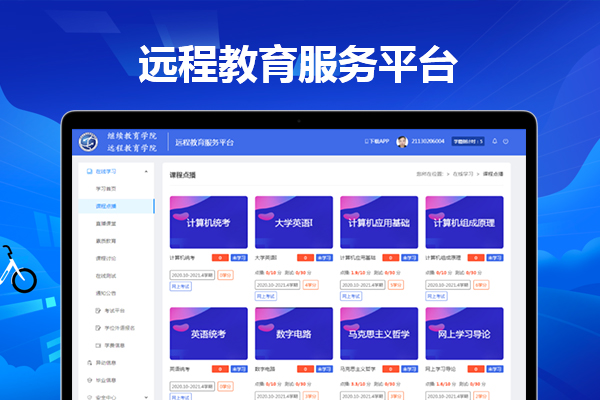Click red 0 badge under 数字电路
Screen dimensions: 600x400
click(x=306, y=369)
